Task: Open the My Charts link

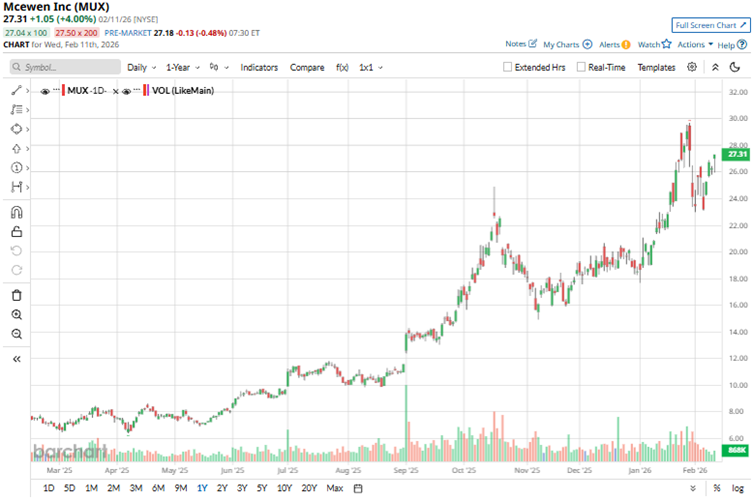Action: coord(567,45)
